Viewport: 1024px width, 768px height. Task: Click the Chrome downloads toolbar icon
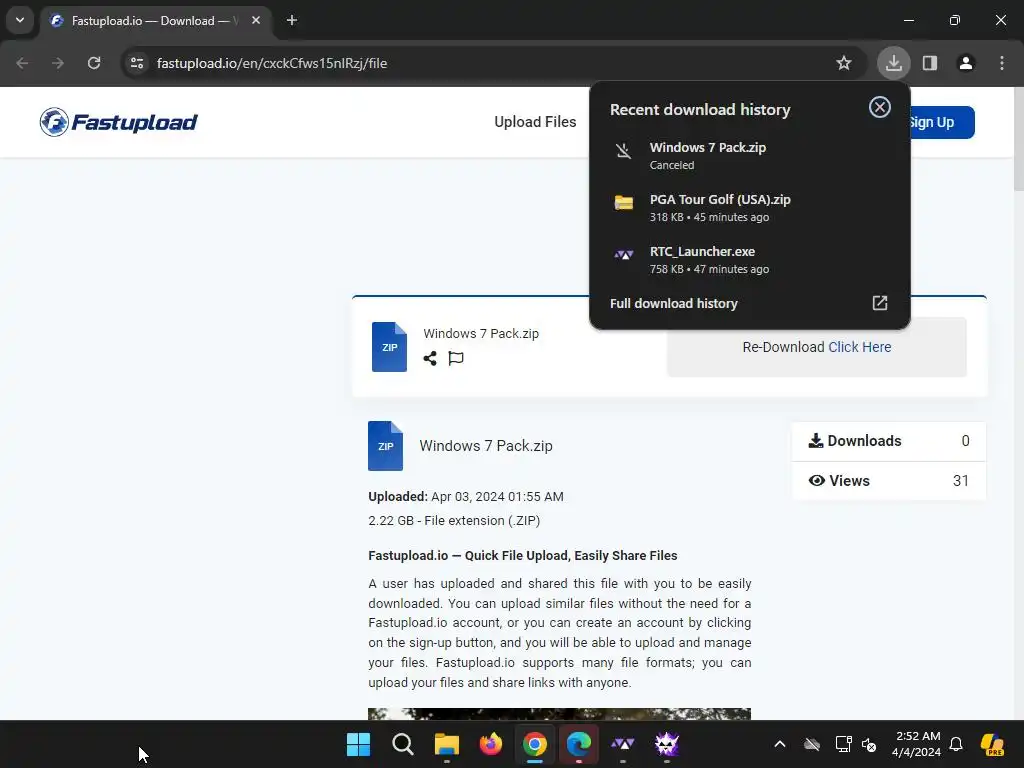point(893,63)
